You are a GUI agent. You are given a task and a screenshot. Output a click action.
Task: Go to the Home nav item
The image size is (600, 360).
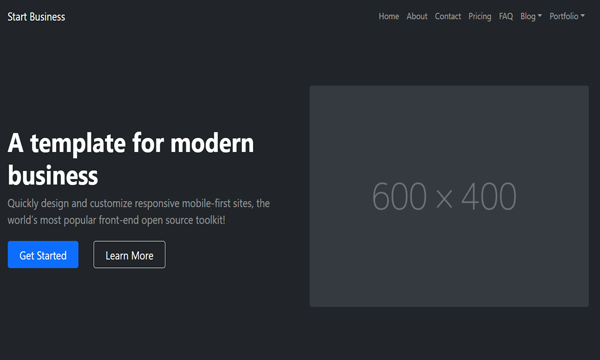pos(389,16)
